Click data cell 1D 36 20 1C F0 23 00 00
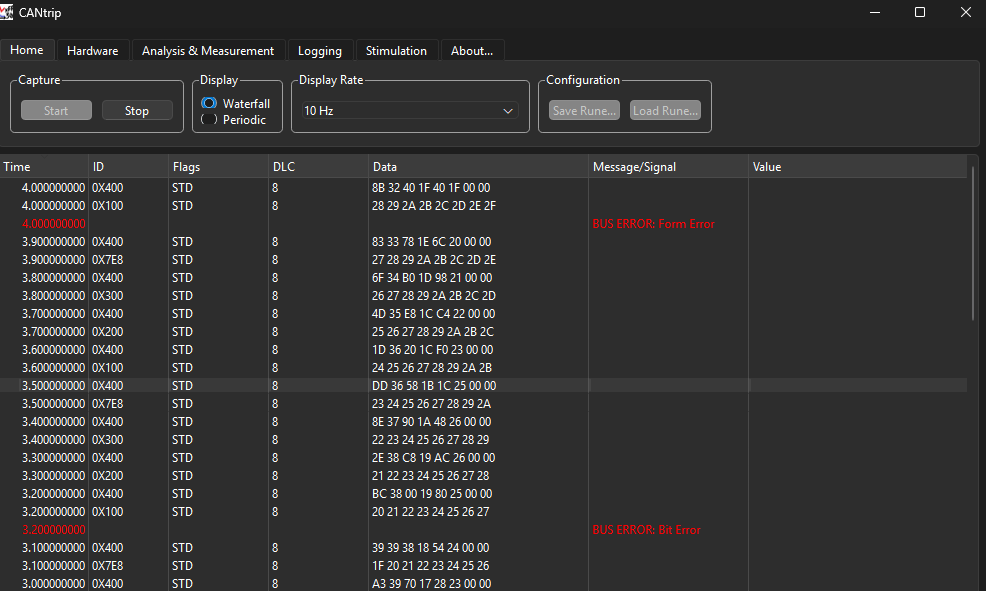This screenshot has width=986, height=591. tap(433, 350)
